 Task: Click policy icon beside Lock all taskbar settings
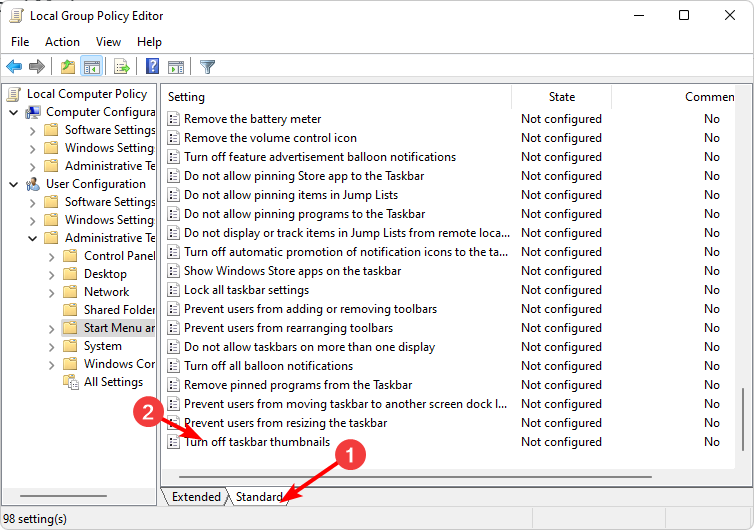(173, 290)
